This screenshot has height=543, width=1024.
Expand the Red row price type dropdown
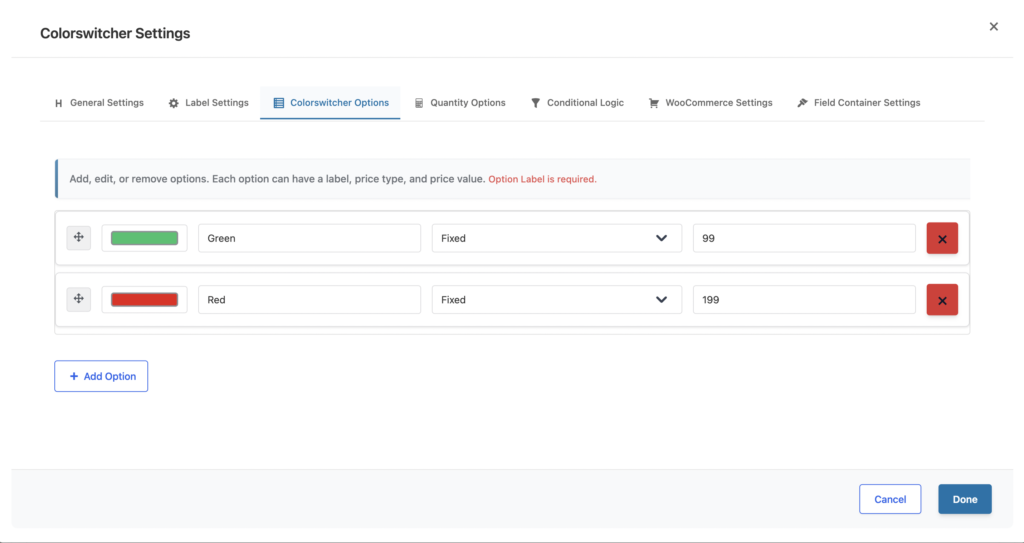(556, 300)
